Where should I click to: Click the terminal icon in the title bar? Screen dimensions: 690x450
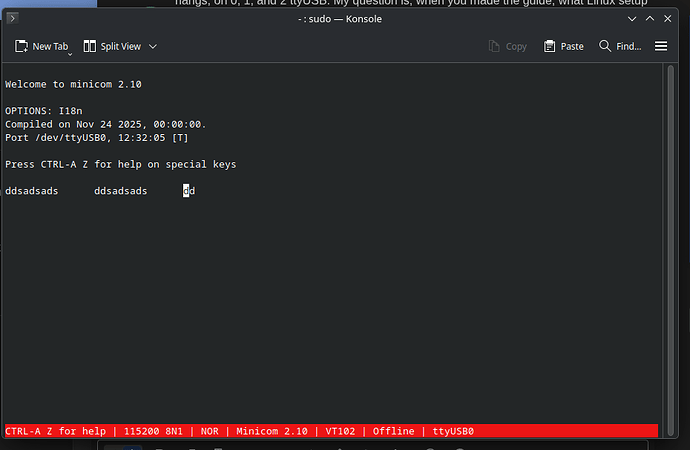pyautogui.click(x=12, y=18)
